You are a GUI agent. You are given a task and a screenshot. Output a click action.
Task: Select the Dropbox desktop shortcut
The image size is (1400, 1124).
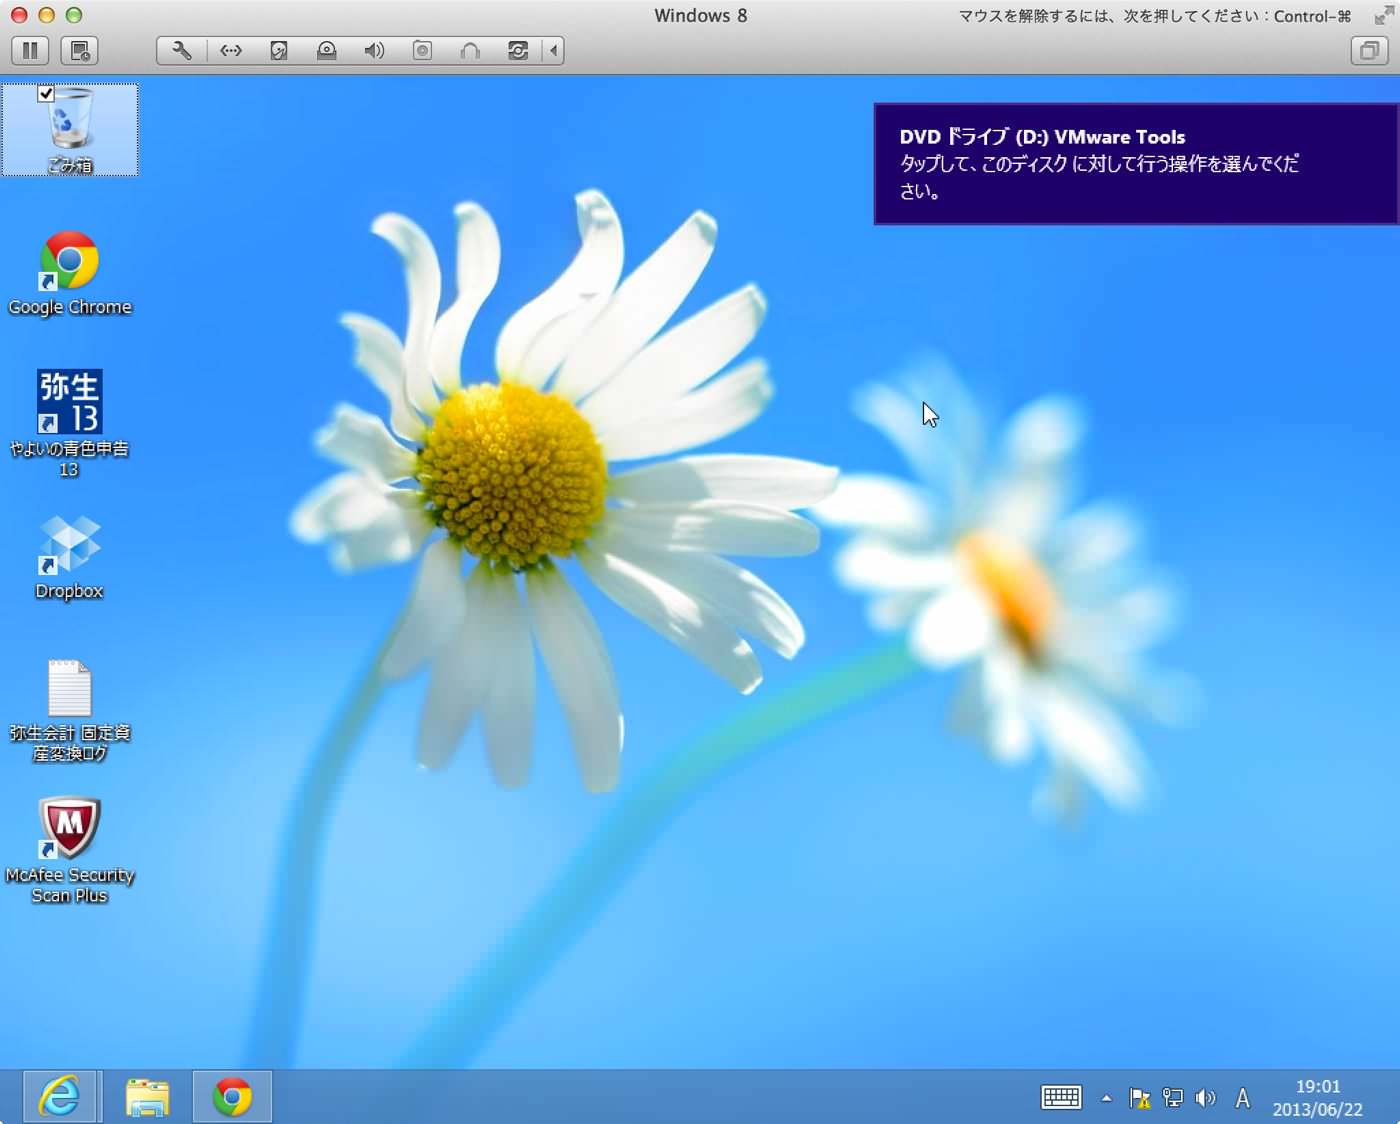[69, 558]
